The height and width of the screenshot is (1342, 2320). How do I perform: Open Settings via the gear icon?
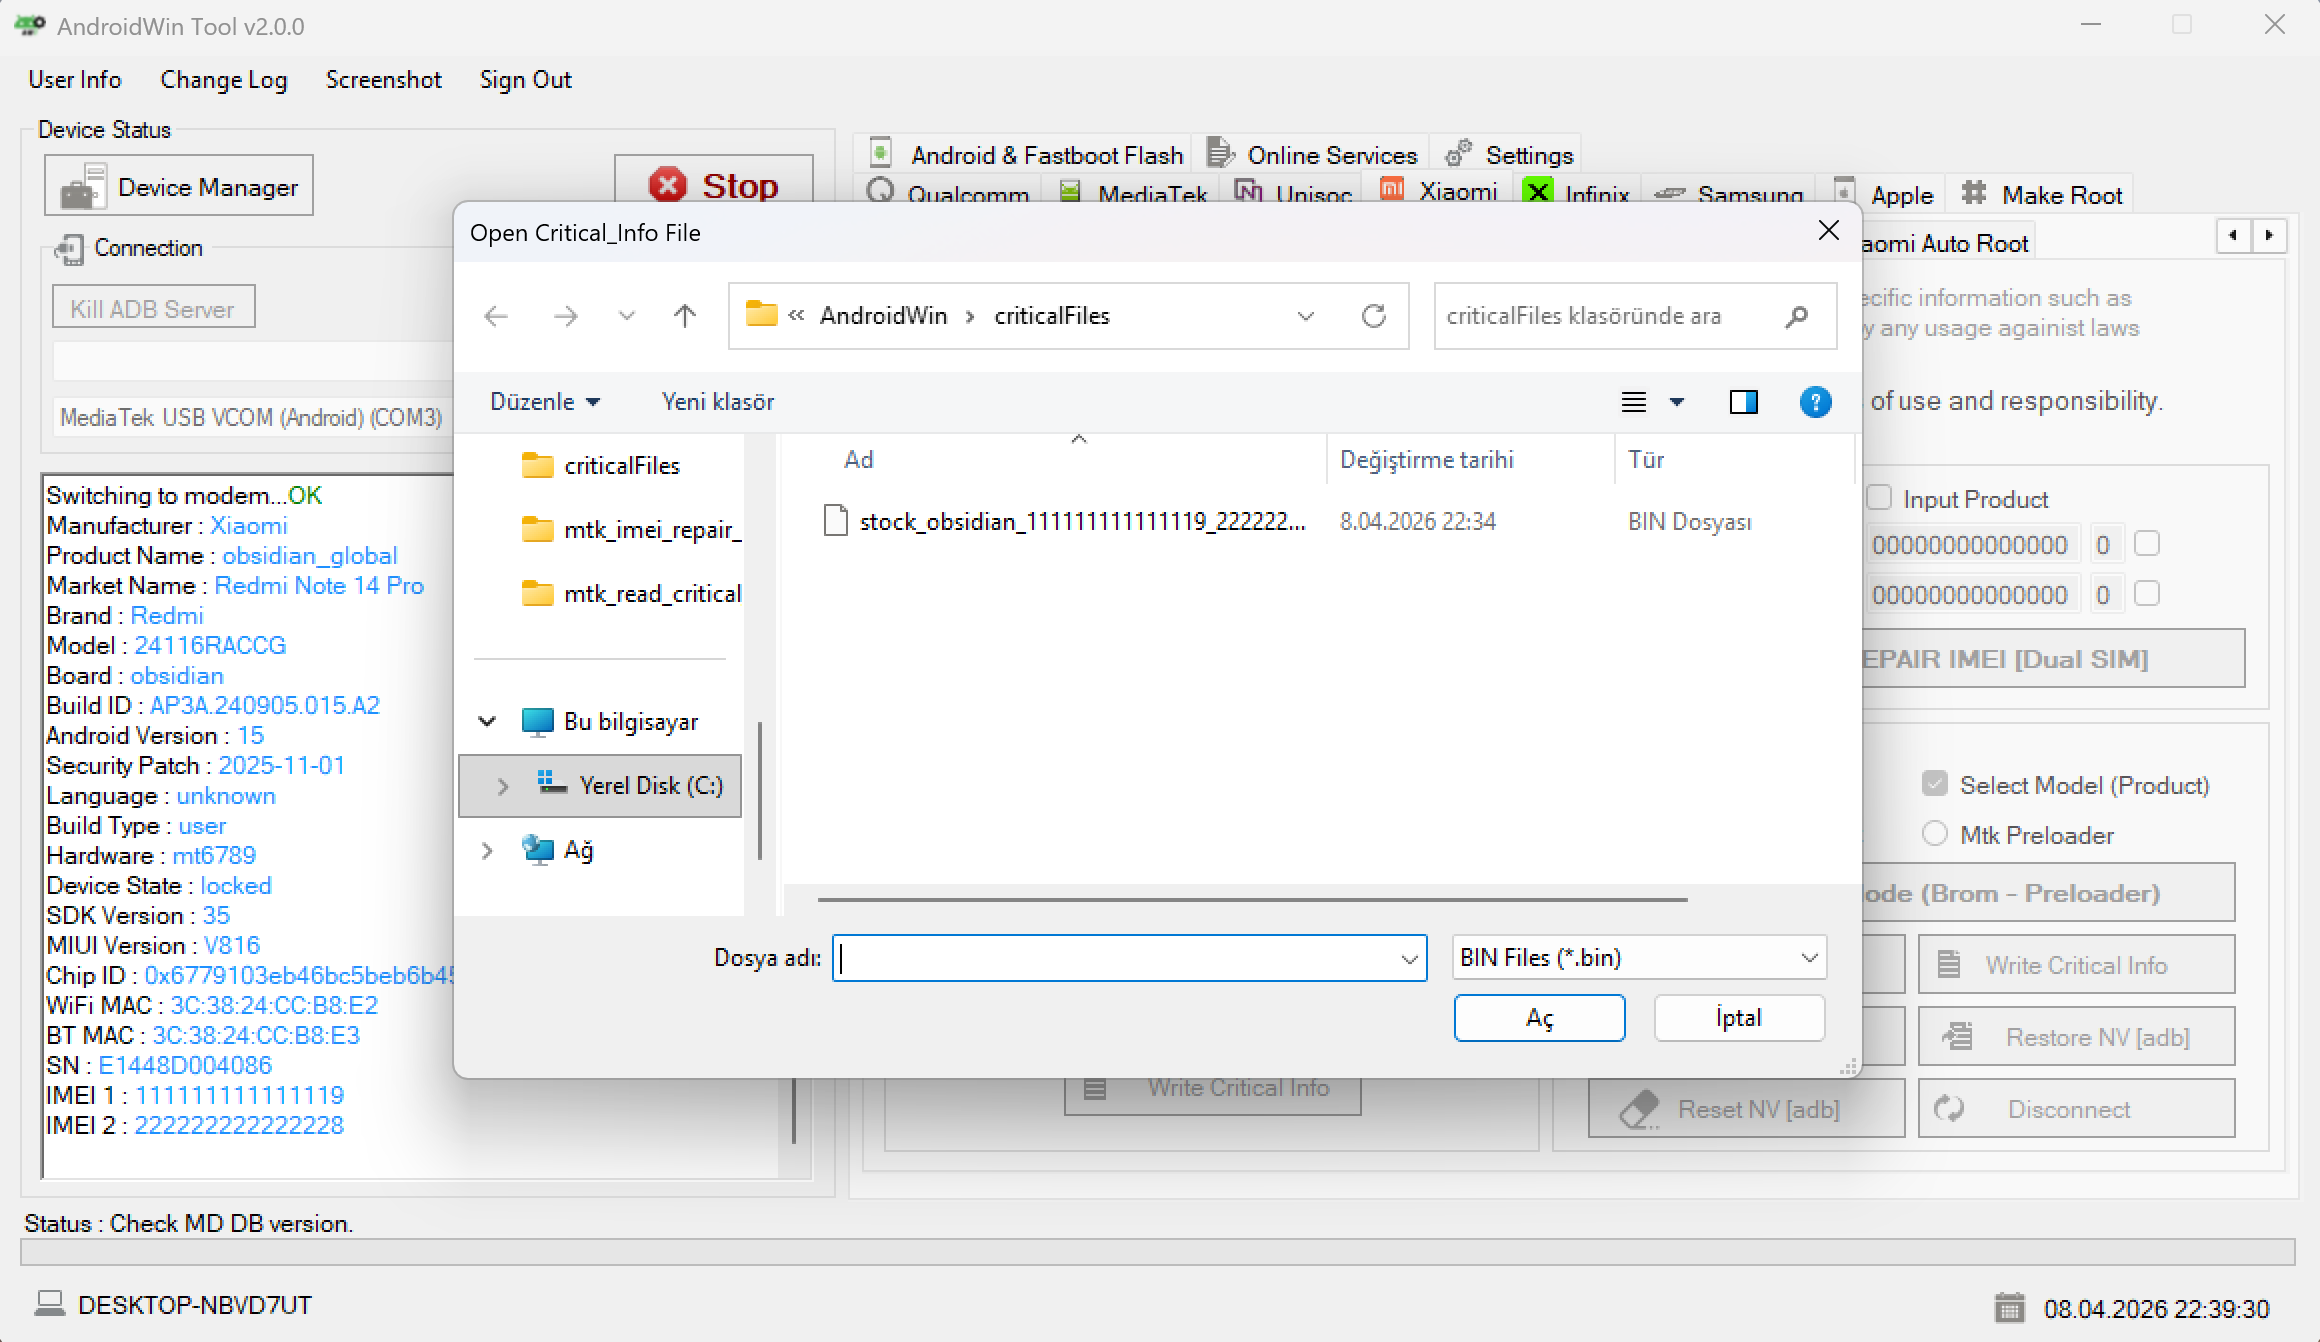click(x=1457, y=152)
